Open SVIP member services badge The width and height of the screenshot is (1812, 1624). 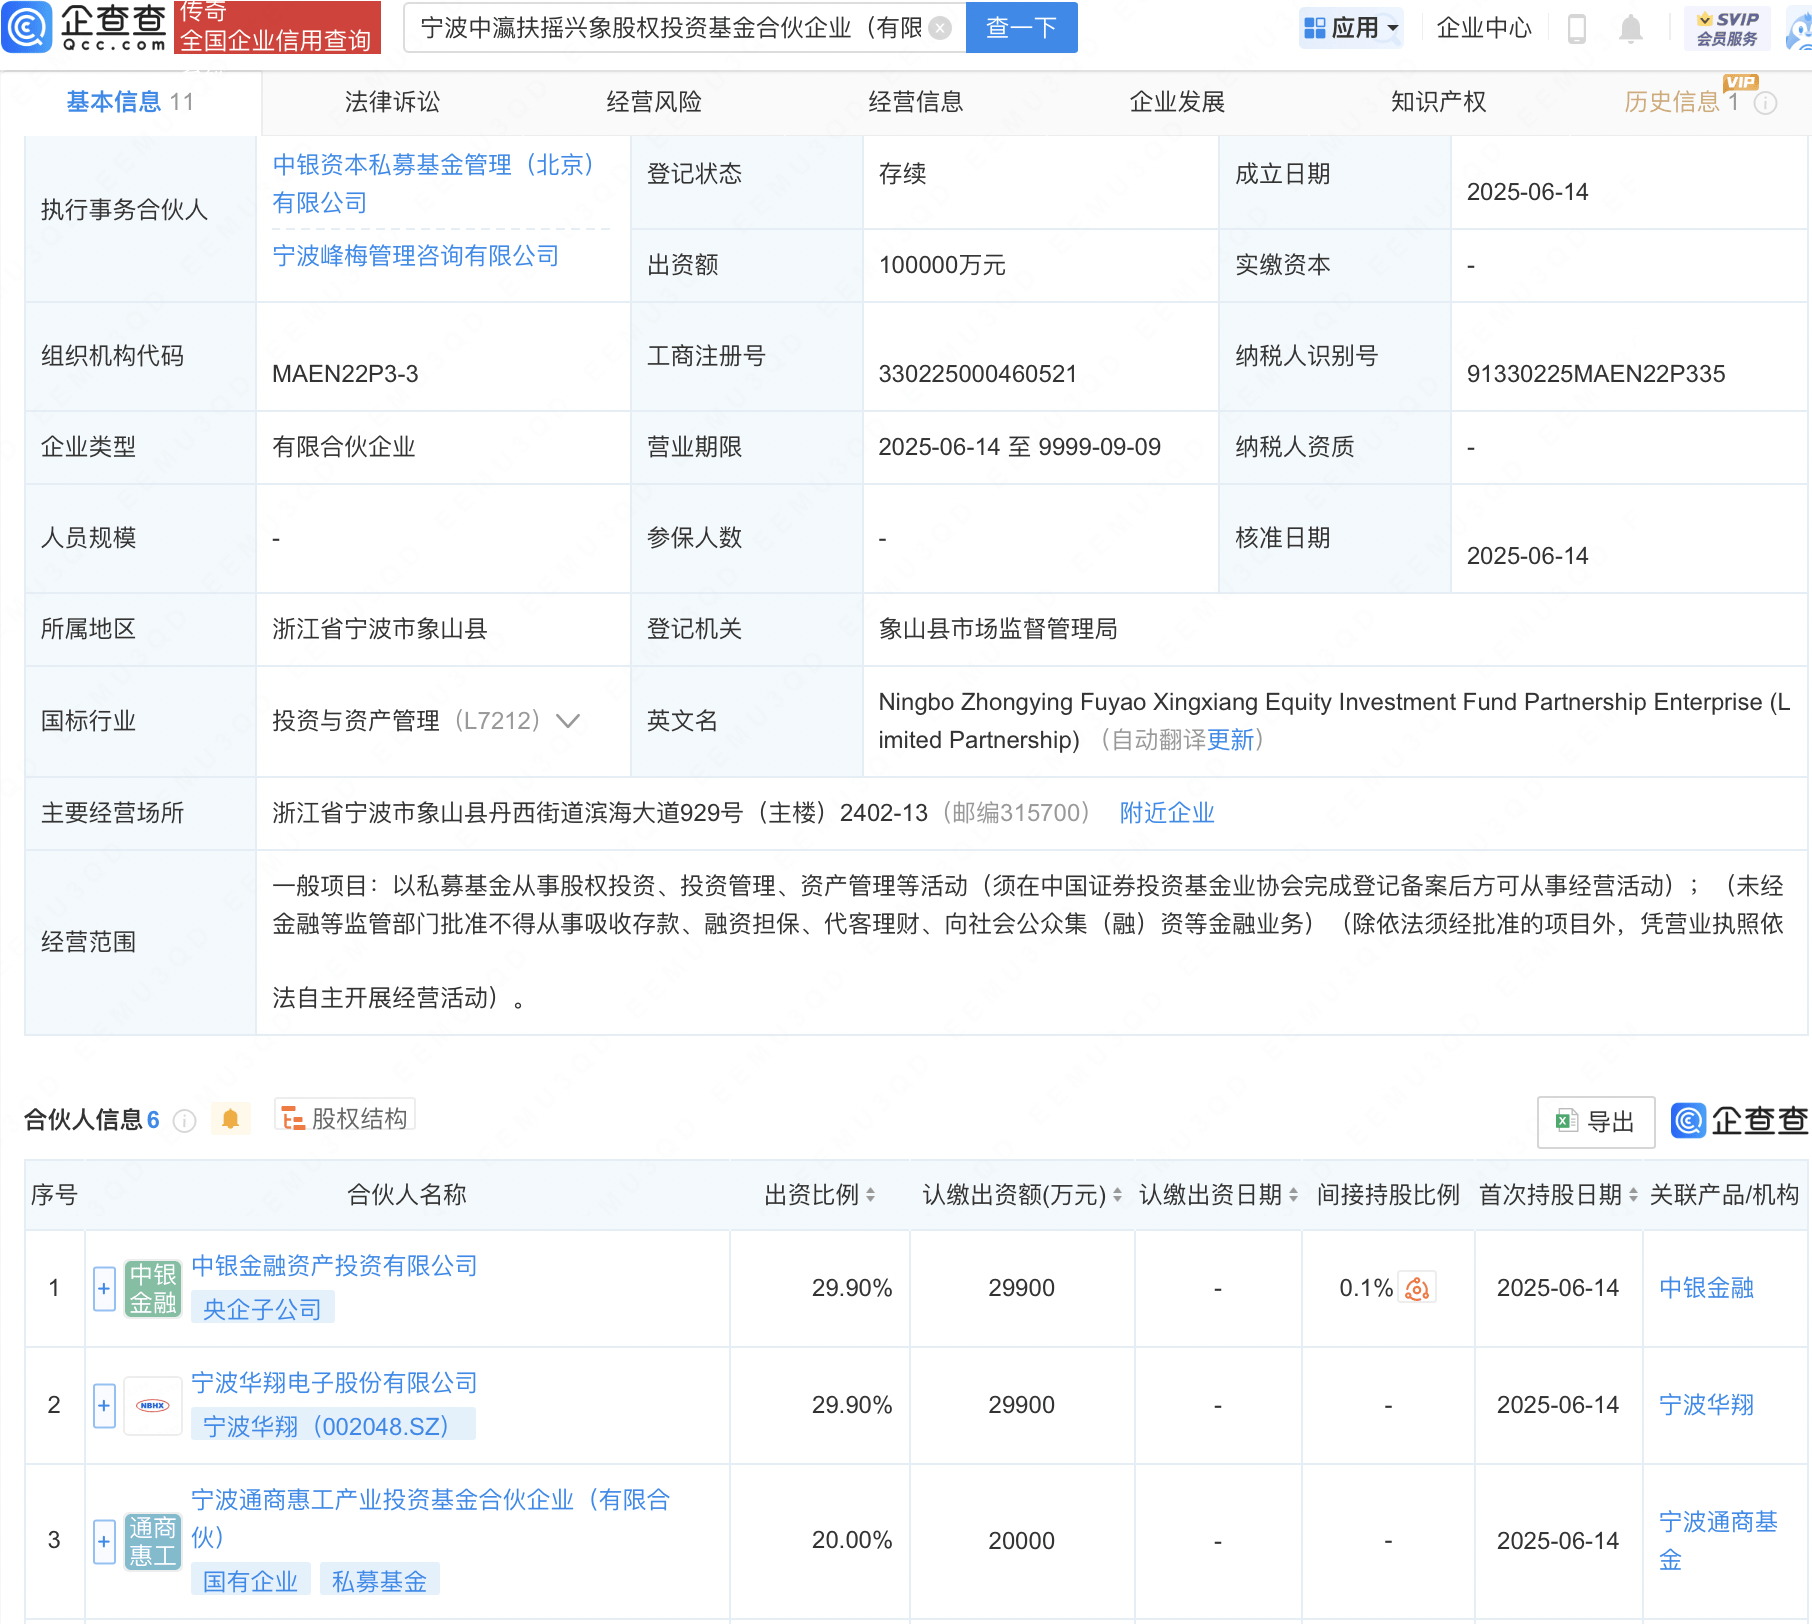tap(1727, 28)
